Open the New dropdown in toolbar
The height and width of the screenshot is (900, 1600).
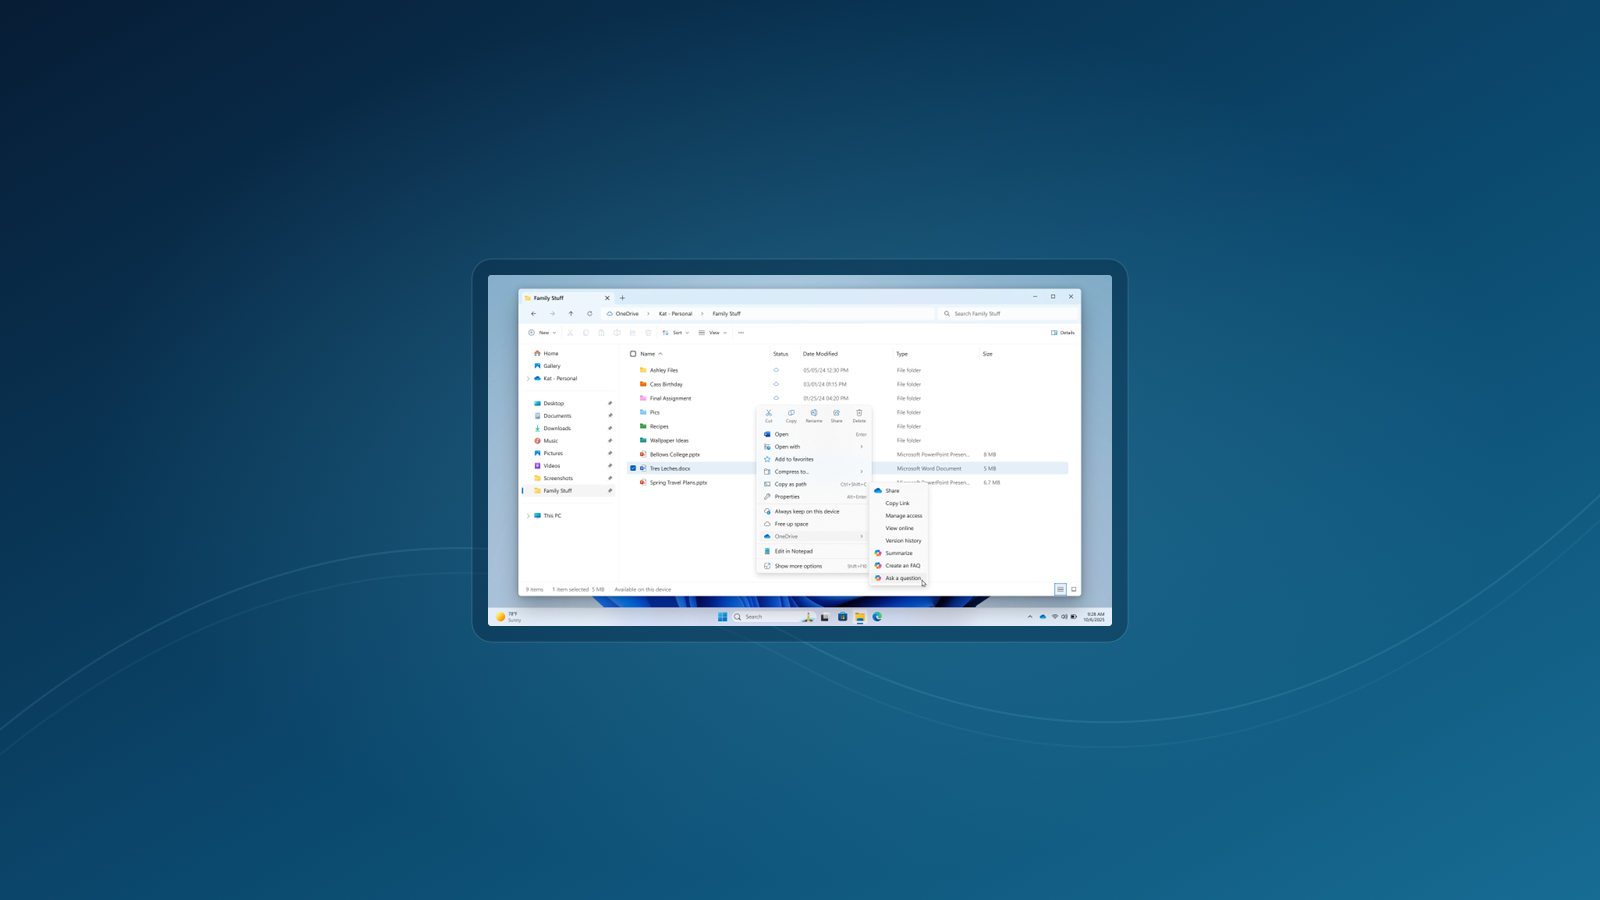pyautogui.click(x=542, y=333)
